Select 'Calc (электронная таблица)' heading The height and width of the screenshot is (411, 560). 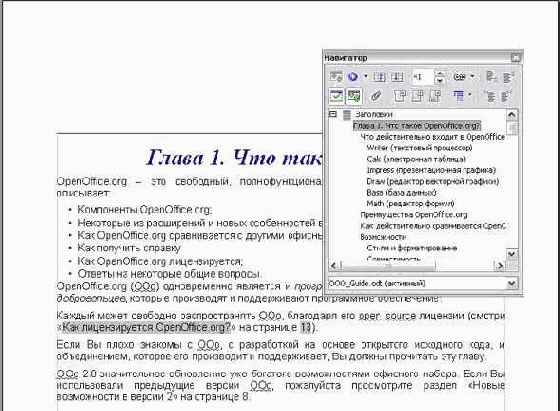416,159
